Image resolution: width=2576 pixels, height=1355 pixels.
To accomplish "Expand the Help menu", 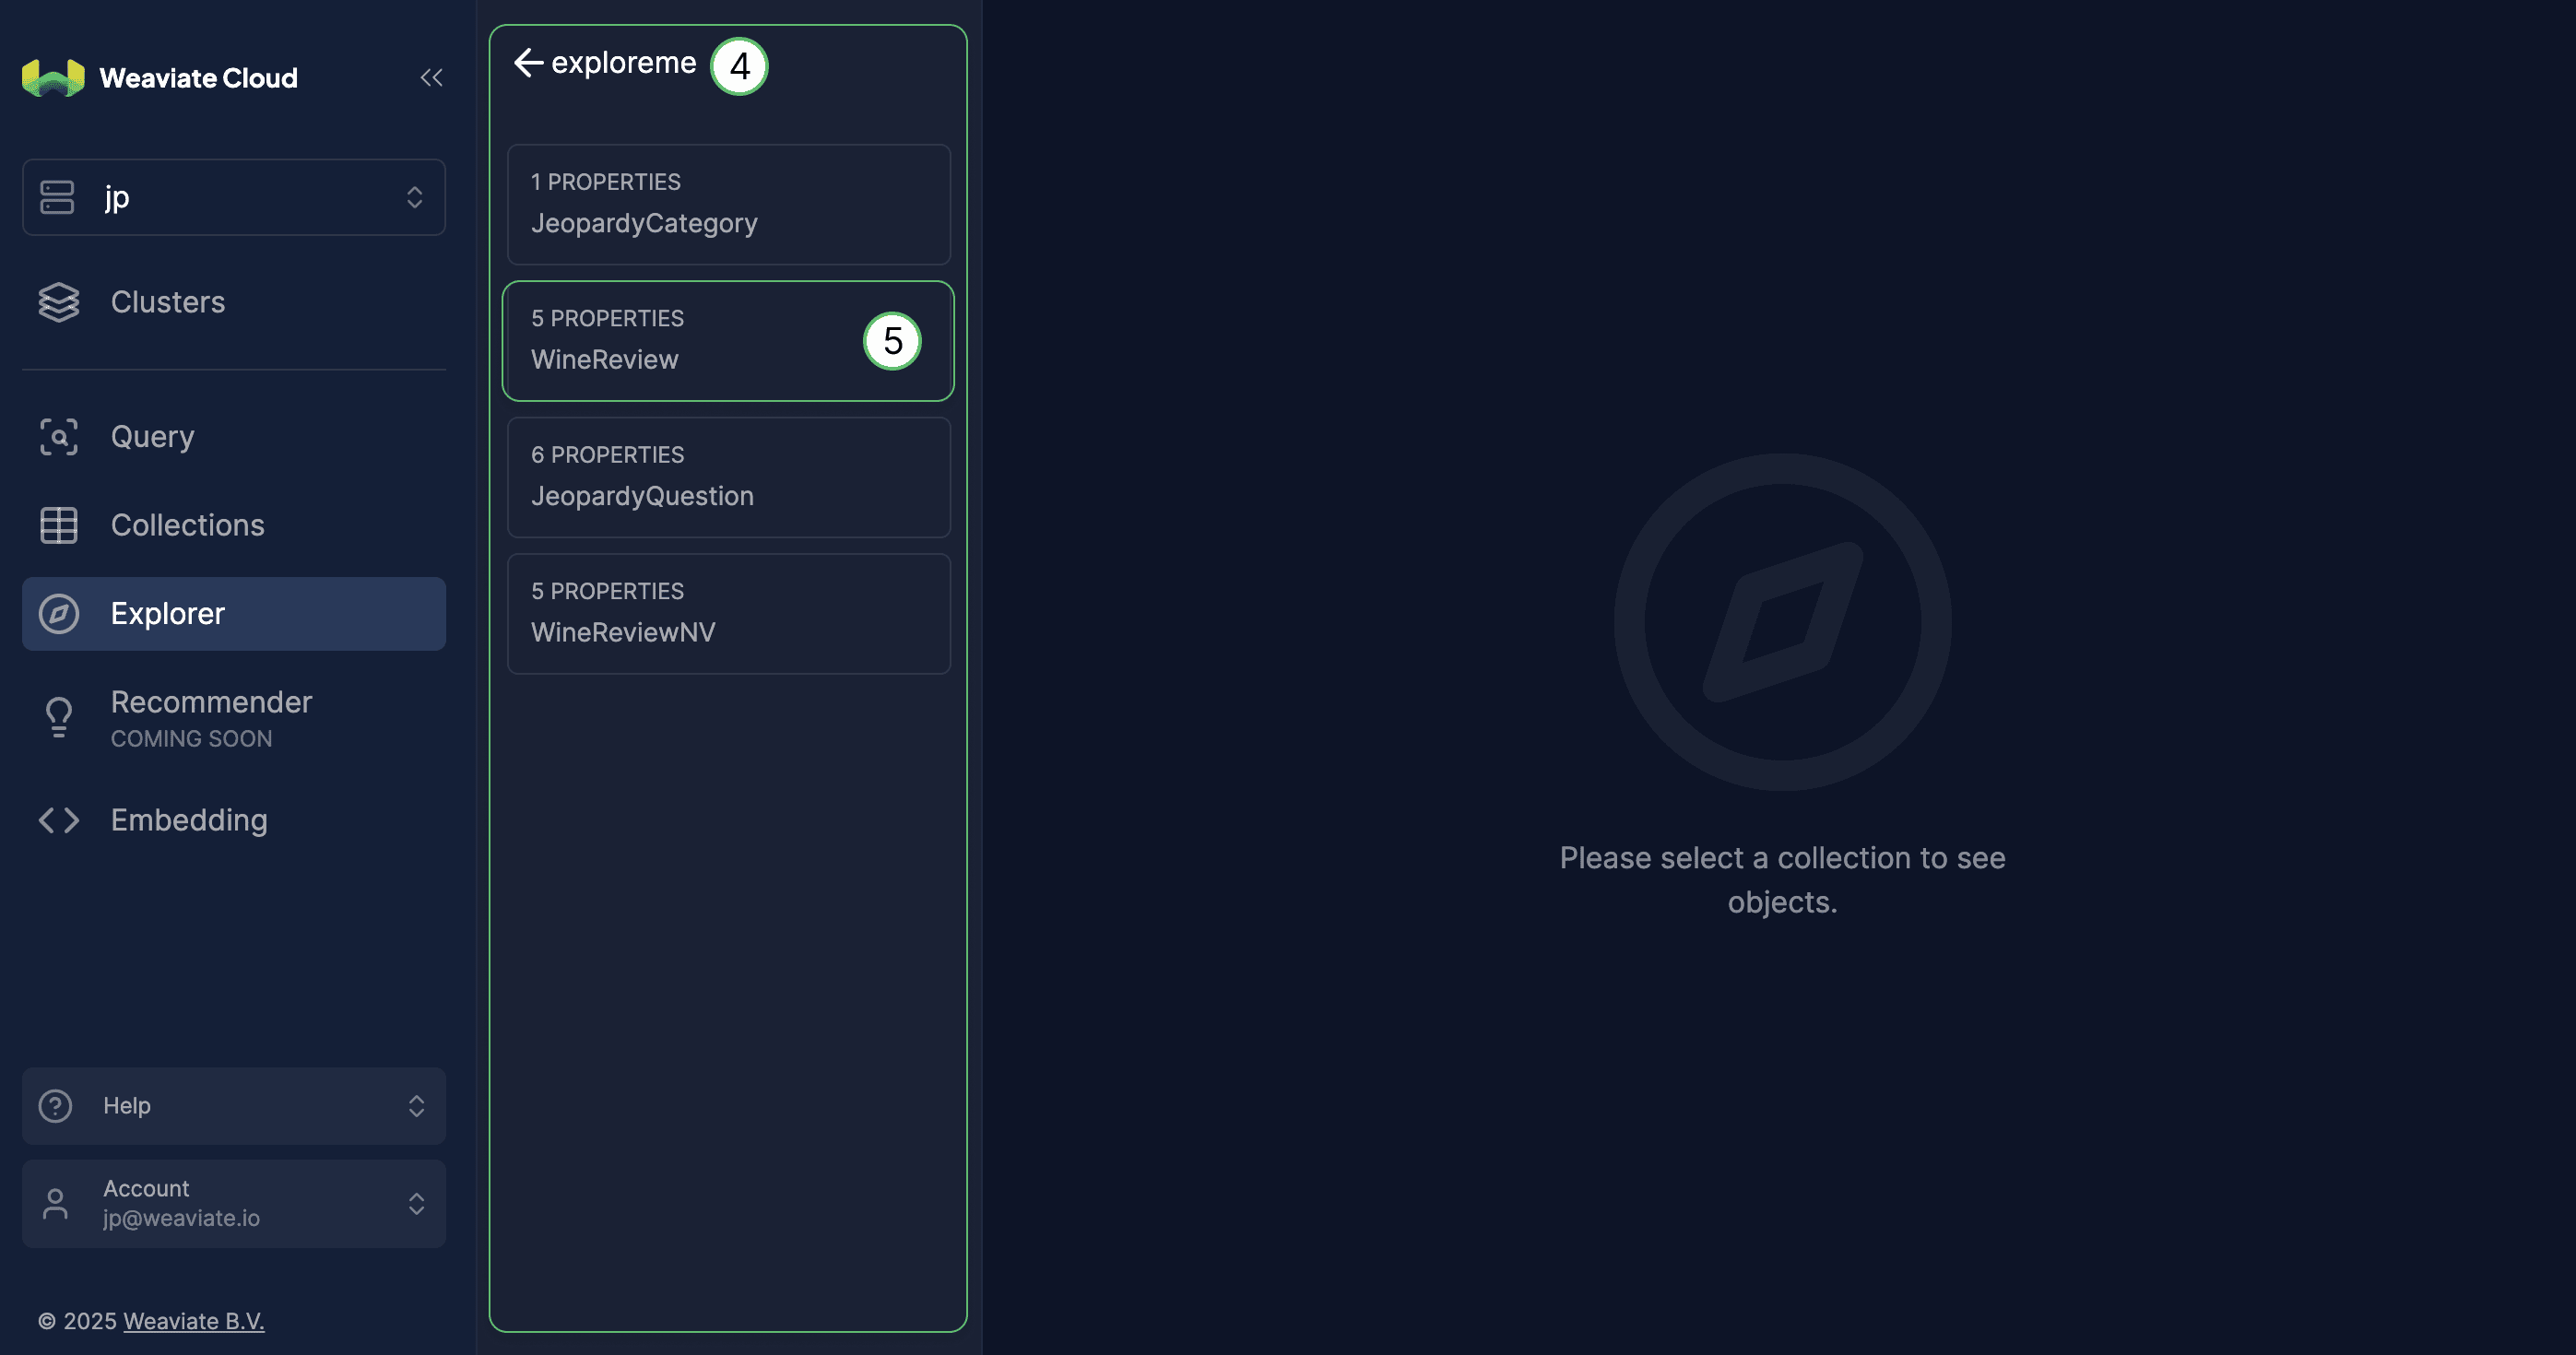I will pyautogui.click(x=234, y=1106).
